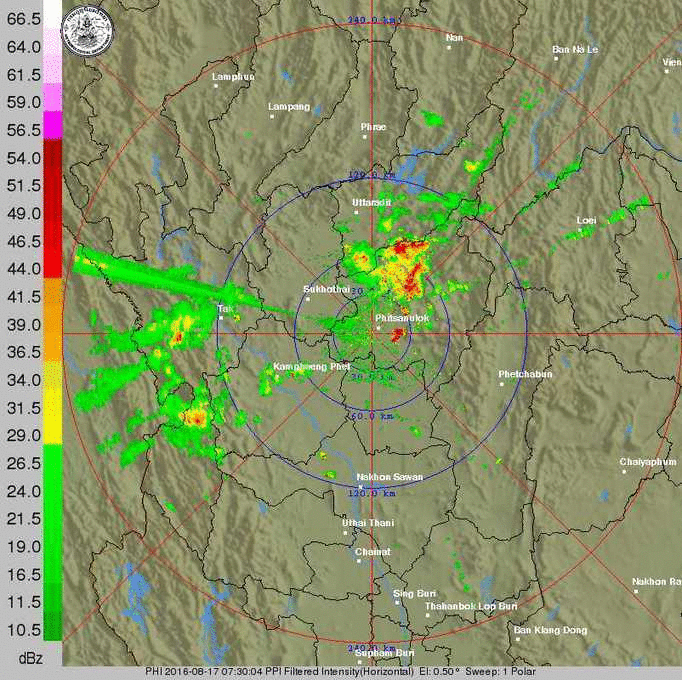Image resolution: width=682 pixels, height=680 pixels.
Task: Click the Chaiyaphum city label
Action: tap(647, 461)
